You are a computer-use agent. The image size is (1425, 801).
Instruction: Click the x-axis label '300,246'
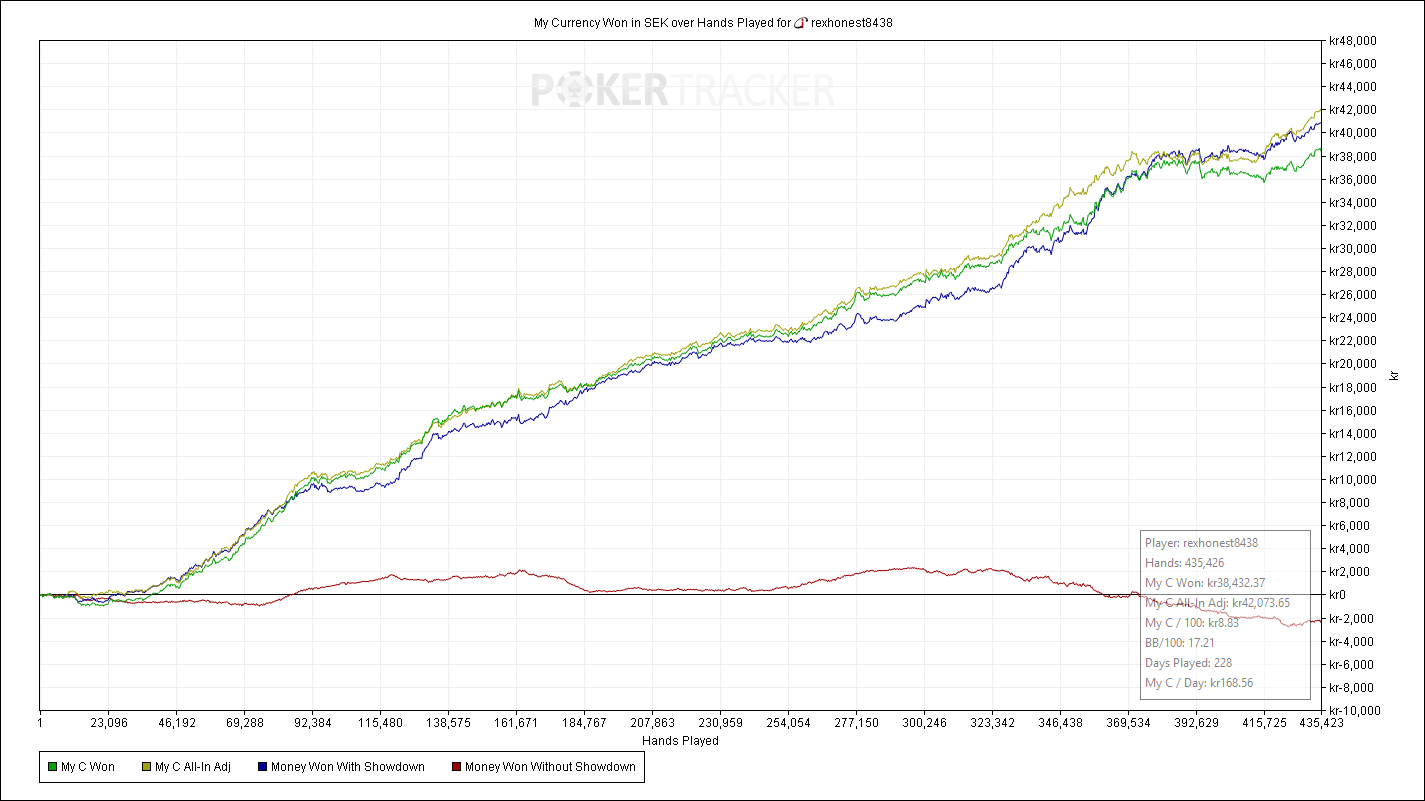point(925,722)
